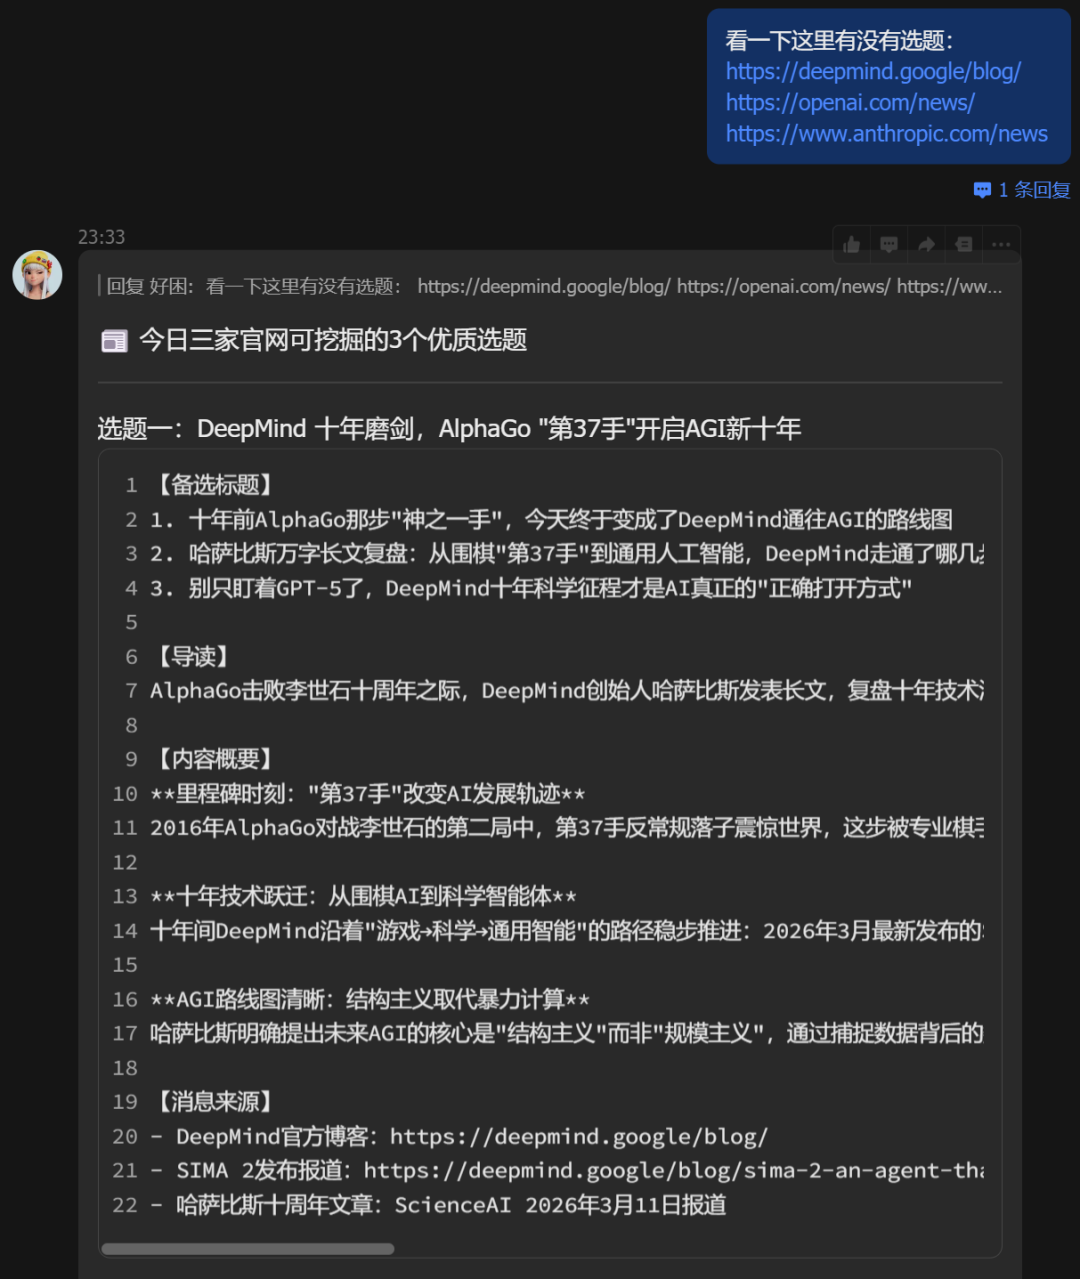
Task: Click the DeepMind blog URL on line 20
Action: pos(578,1137)
